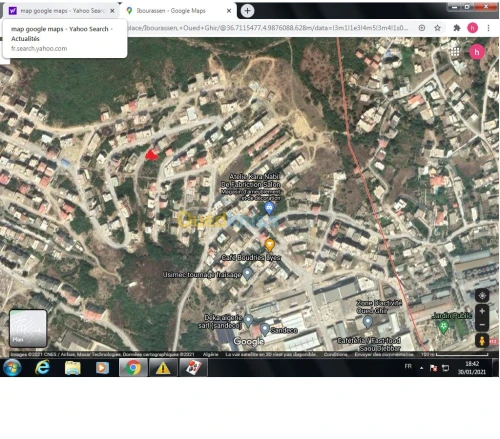Click the Street View pegman
The width and height of the screenshot is (500, 439).
(482, 340)
